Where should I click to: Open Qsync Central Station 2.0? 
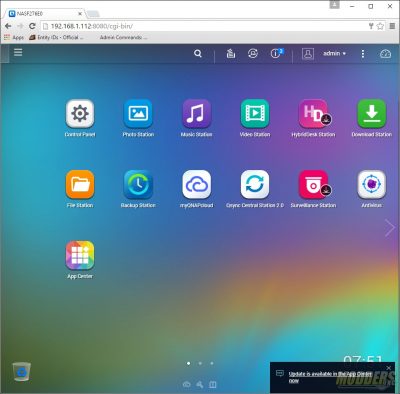255,184
